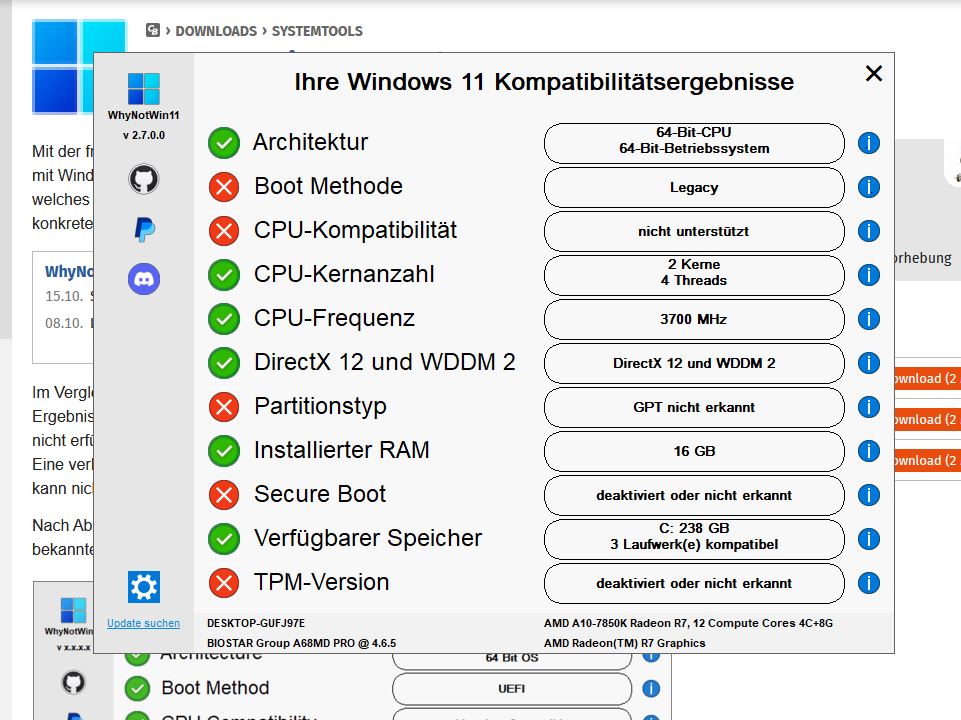
Task: Click green check icon beside Architektur
Action: pyautogui.click(x=224, y=143)
